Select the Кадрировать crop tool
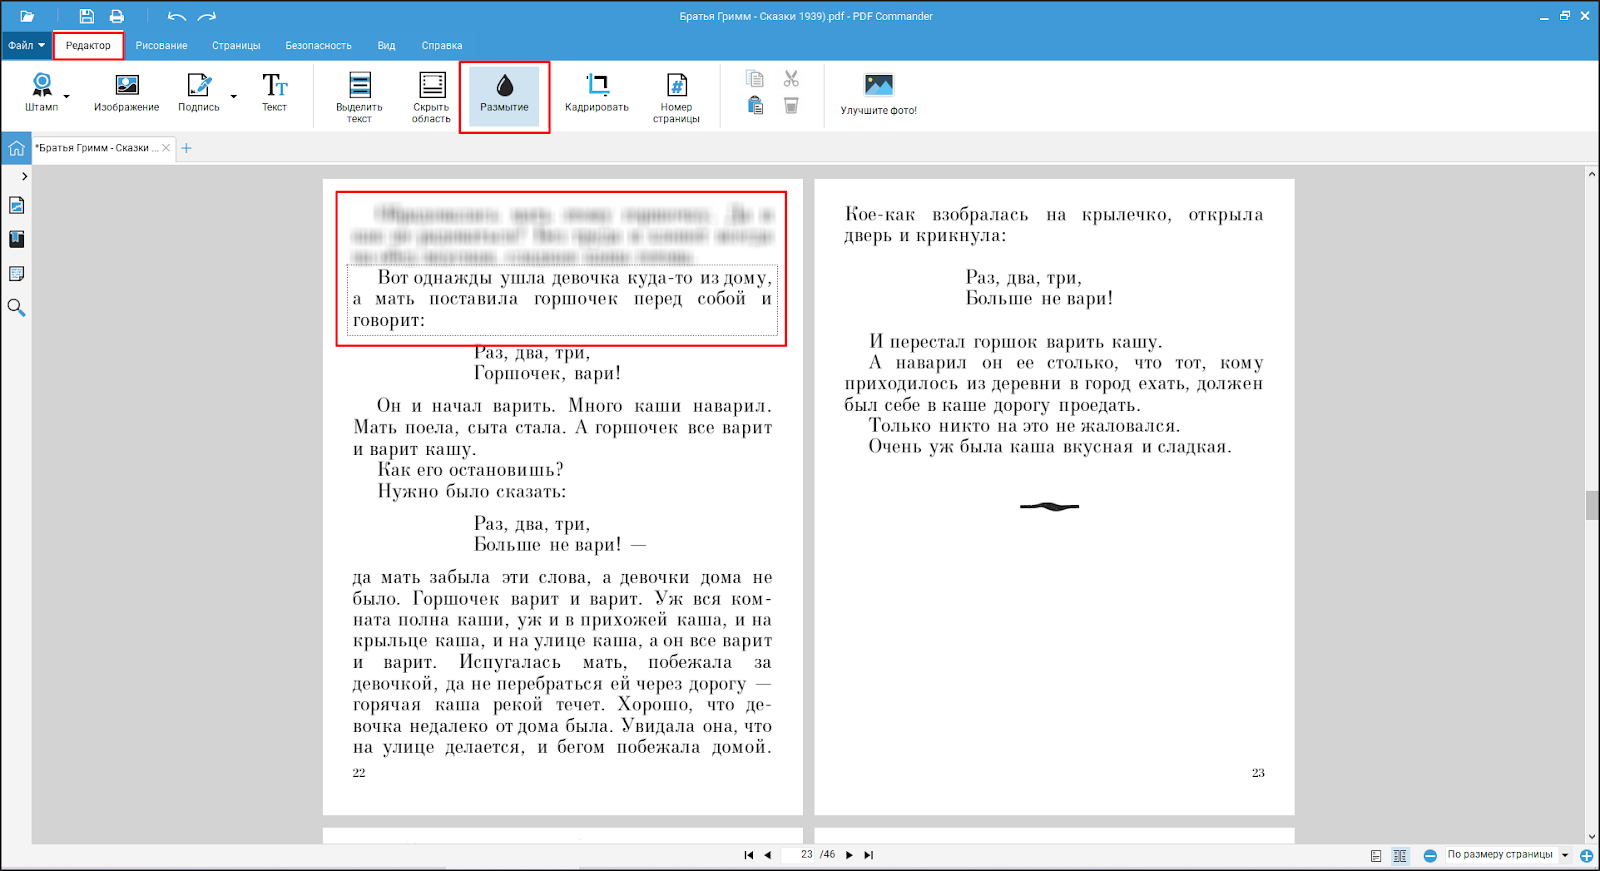The height and width of the screenshot is (871, 1600). coord(597,92)
